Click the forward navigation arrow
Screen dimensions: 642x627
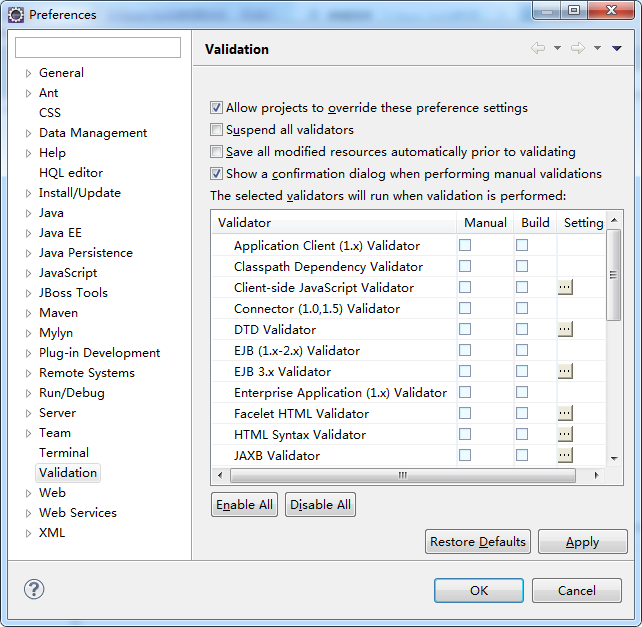click(x=578, y=48)
